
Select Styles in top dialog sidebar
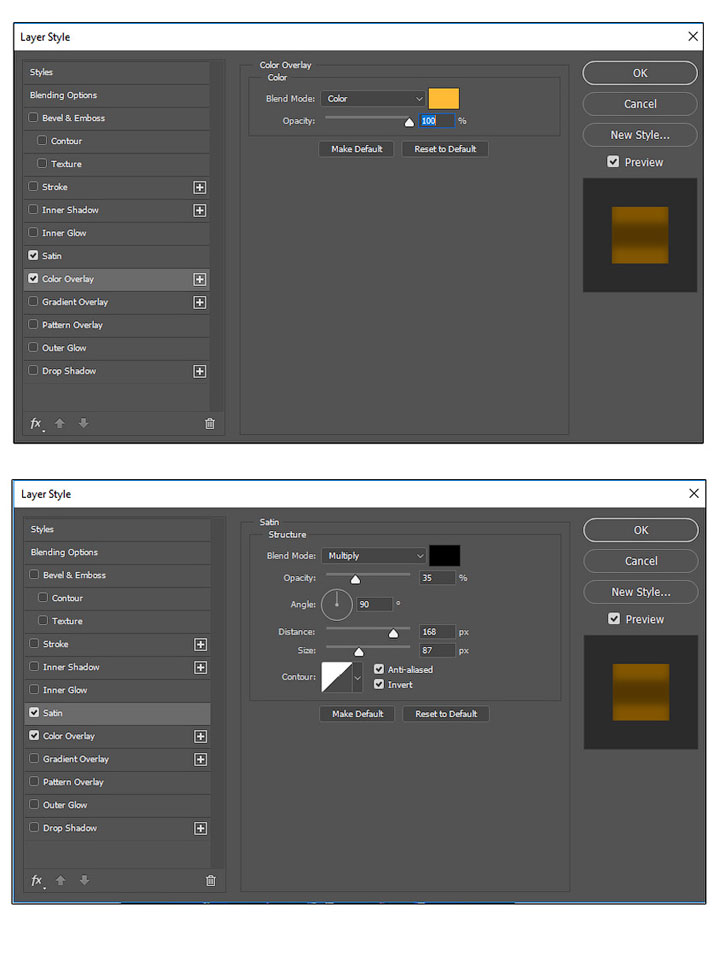coord(116,72)
